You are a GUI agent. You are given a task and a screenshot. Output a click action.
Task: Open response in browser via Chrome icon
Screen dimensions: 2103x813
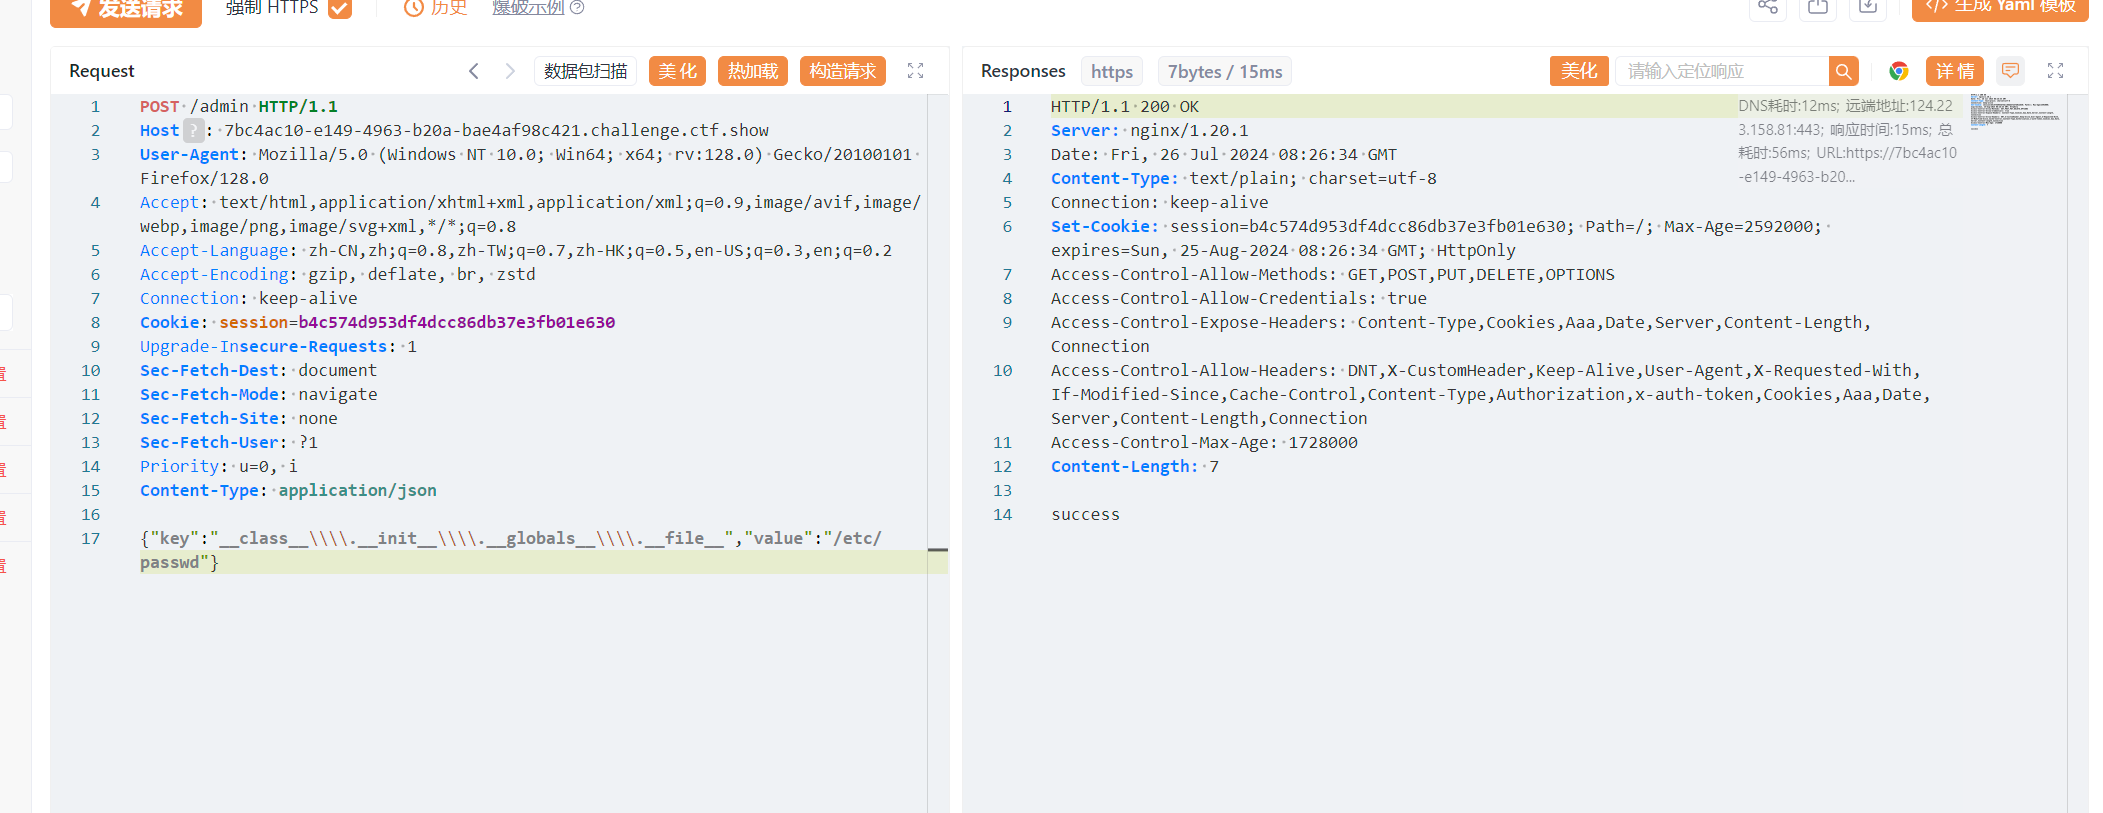pos(1899,71)
